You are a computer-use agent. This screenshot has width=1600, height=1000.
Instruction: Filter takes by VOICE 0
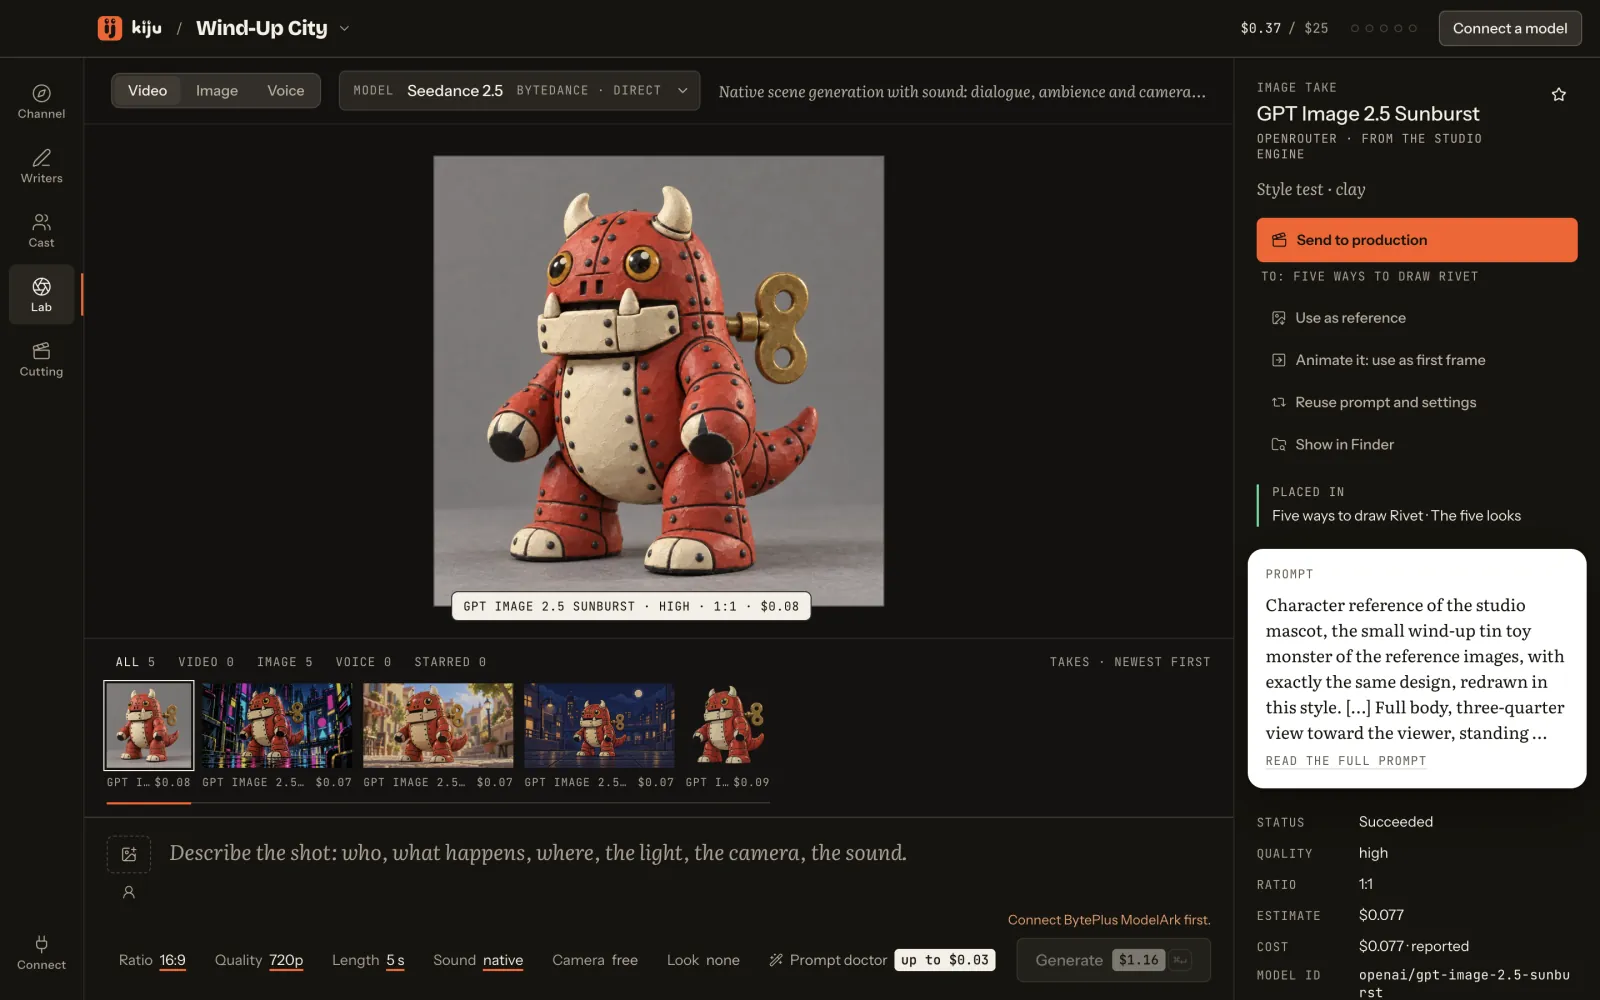363,662
